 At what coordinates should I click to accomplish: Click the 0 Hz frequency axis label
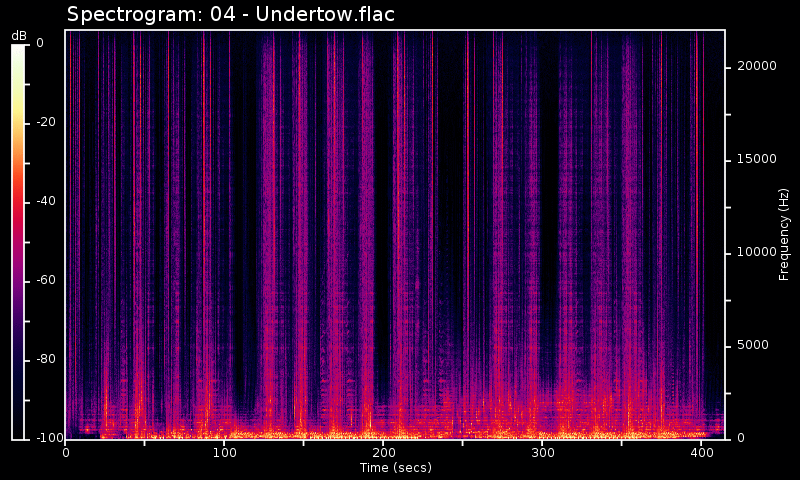point(740,439)
